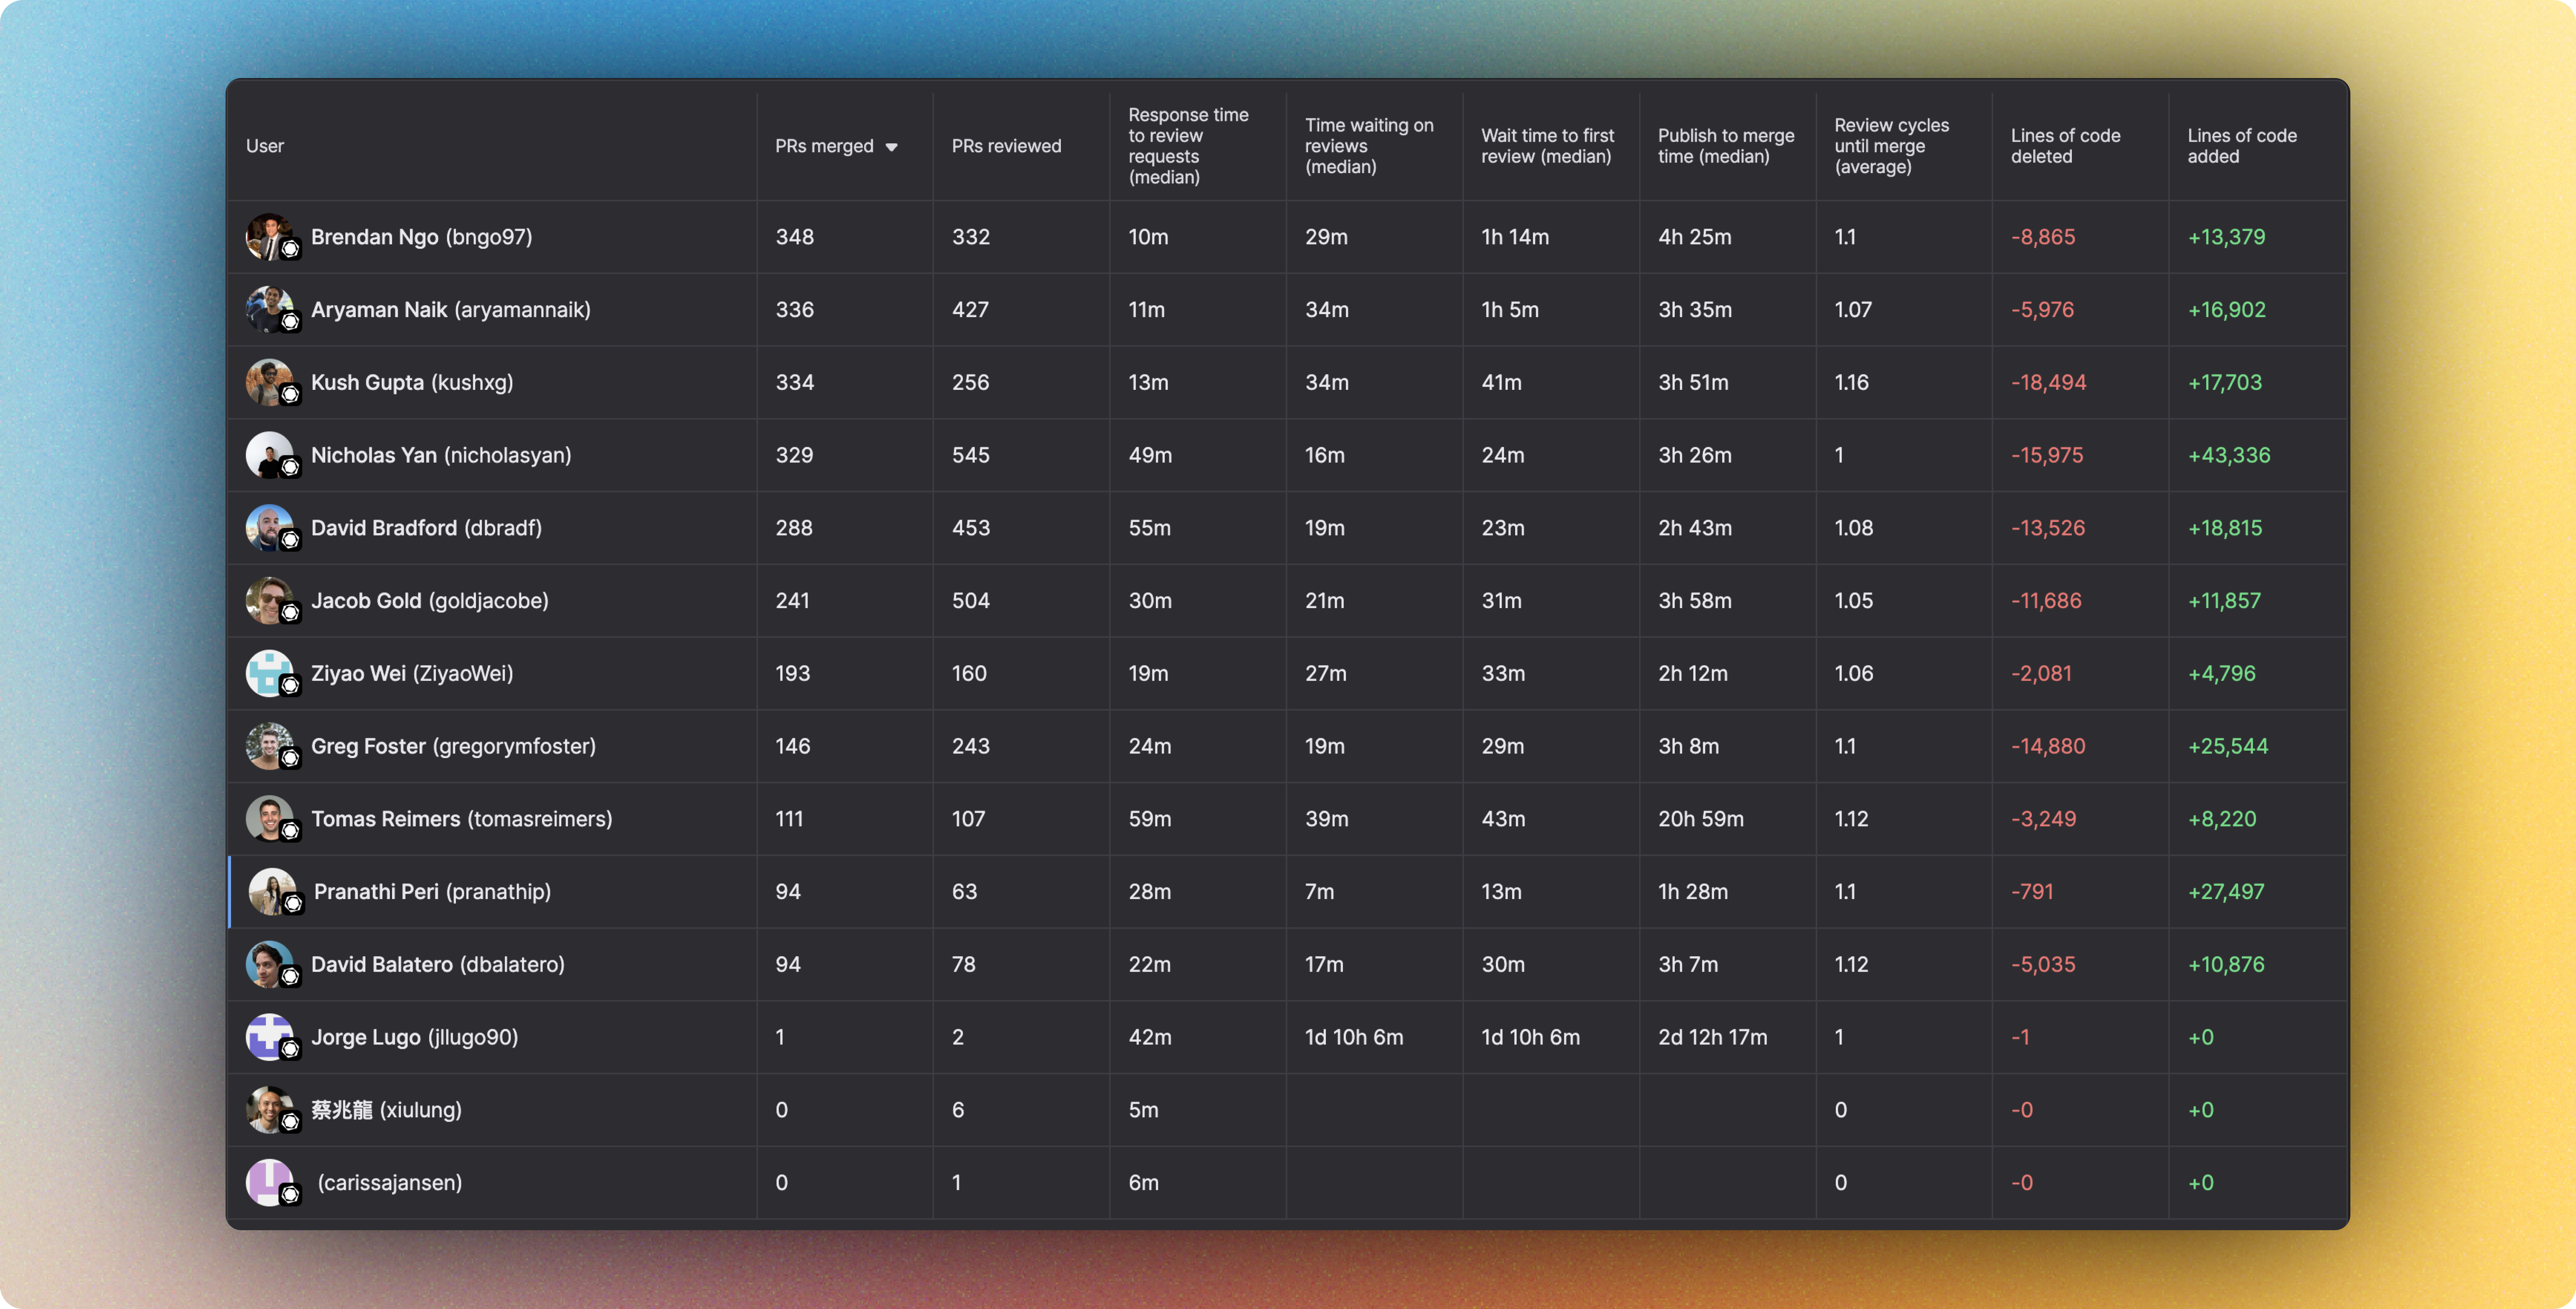Click the PRs merged sort arrow
The width and height of the screenshot is (2576, 1309).
tap(891, 147)
